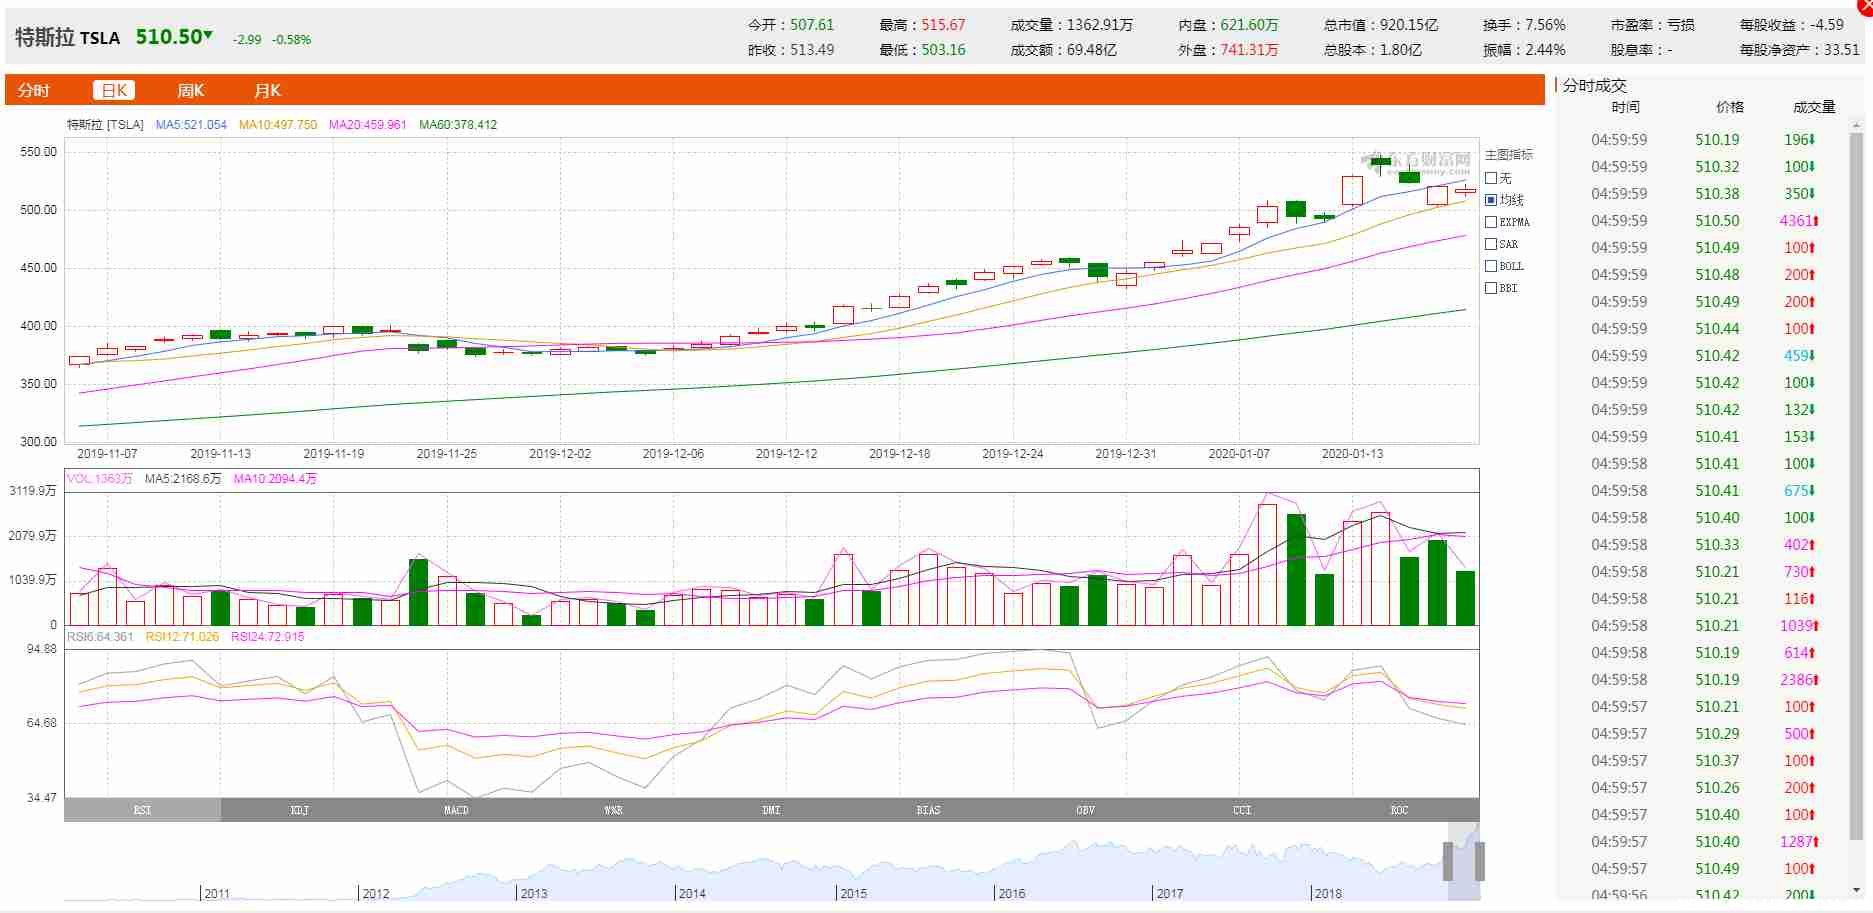This screenshot has height=913, width=1873.
Task: Switch to the 分时 intraday tab
Action: pos(34,91)
